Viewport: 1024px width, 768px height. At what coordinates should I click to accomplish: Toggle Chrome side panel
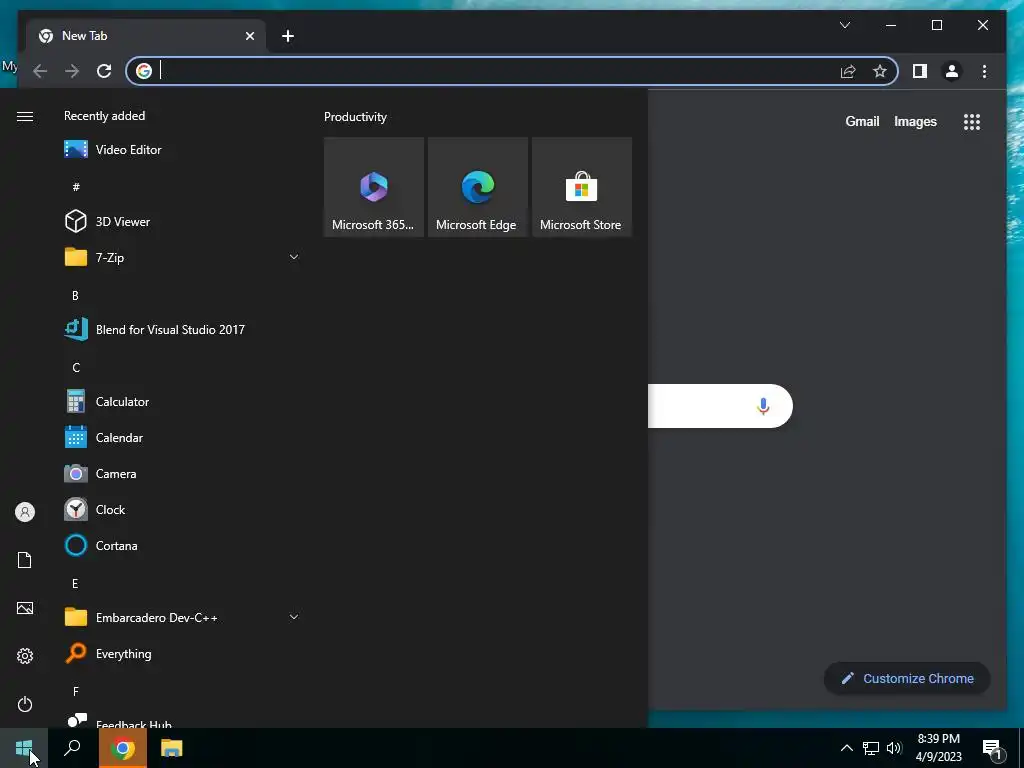point(920,71)
